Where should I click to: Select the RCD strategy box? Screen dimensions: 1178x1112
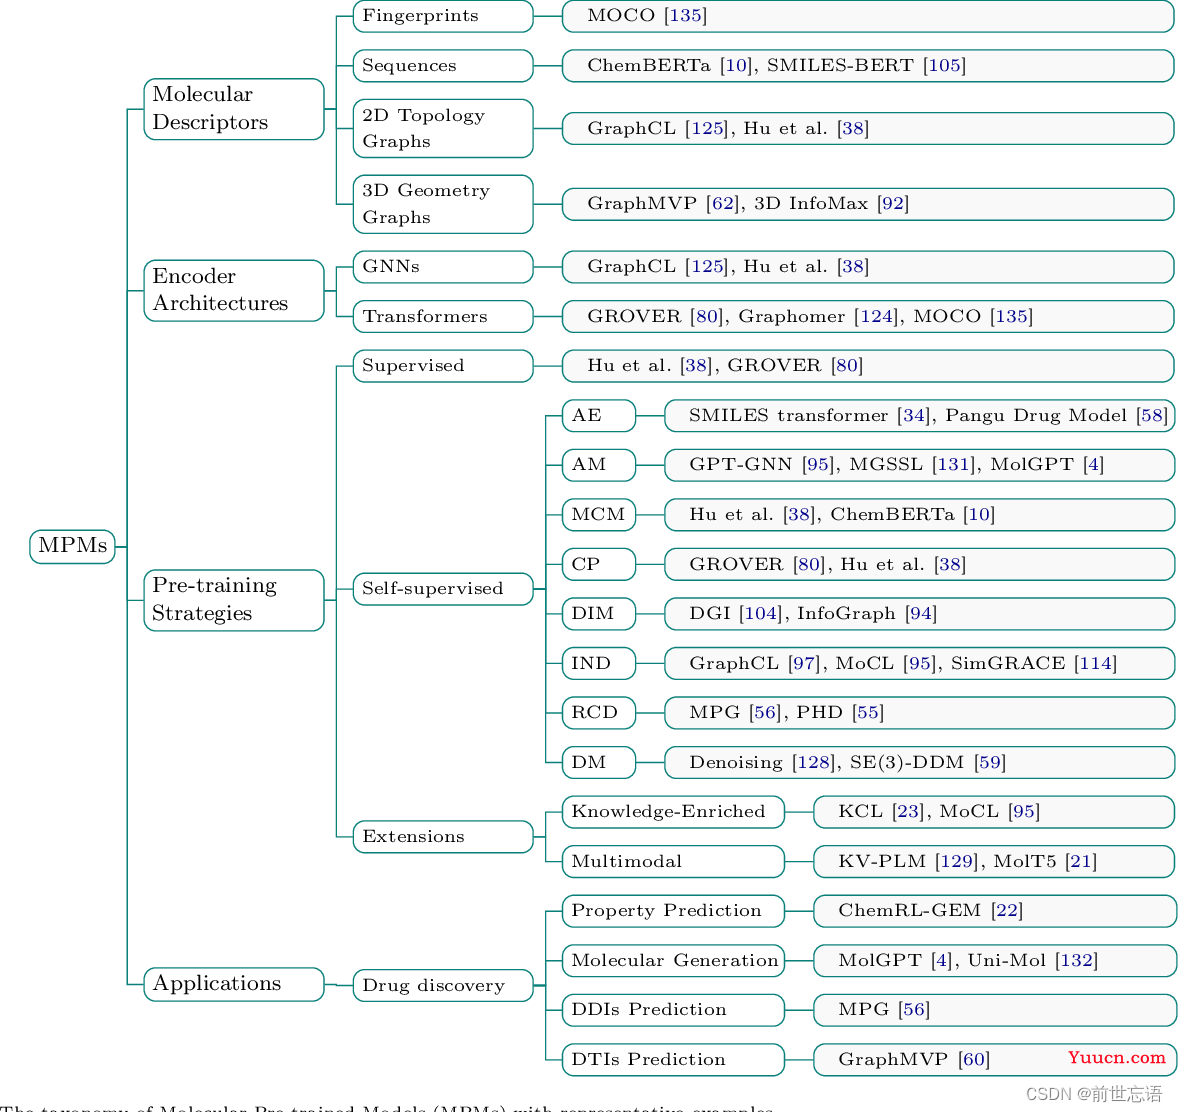tap(599, 712)
